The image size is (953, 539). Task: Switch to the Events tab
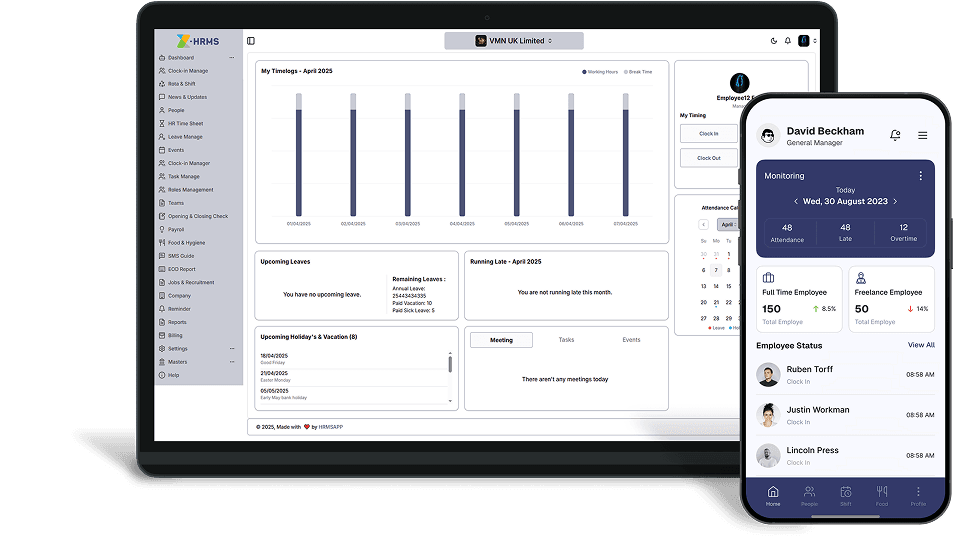click(631, 340)
